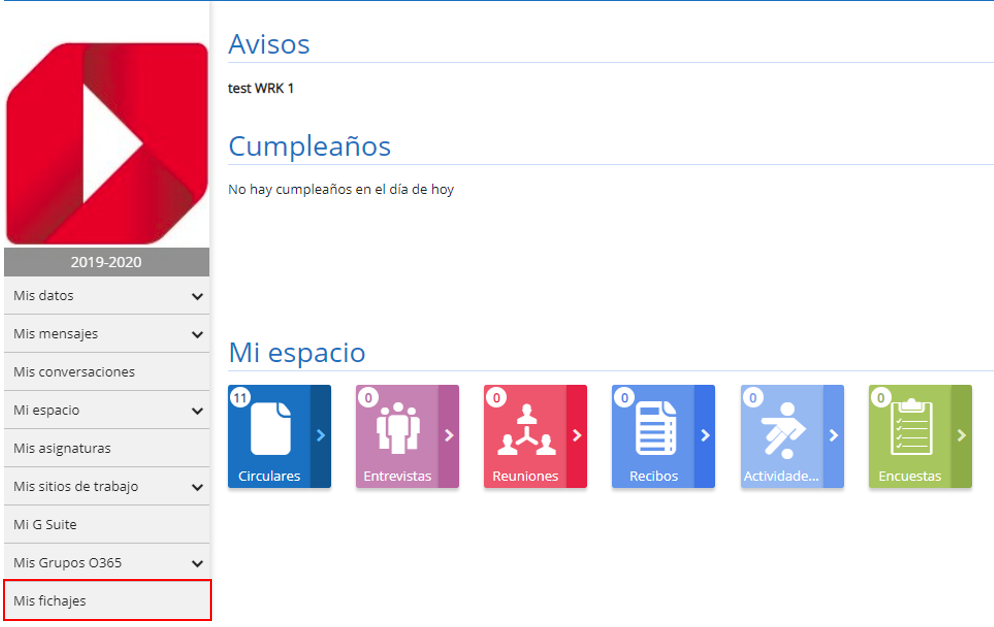Screen dimensions: 994x627
Task: Click the arrow on the Reuniones tile
Action: pos(576,436)
